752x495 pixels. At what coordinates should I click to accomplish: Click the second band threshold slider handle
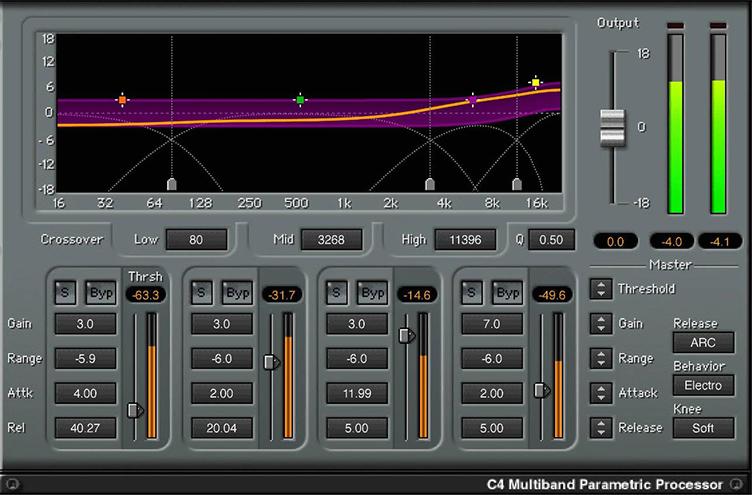[x=272, y=362]
